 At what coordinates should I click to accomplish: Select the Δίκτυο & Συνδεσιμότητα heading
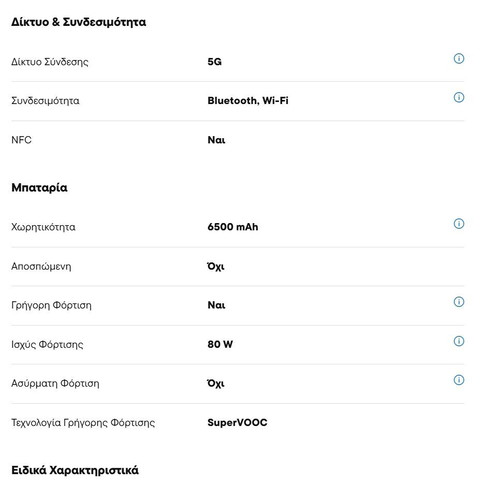point(79,22)
